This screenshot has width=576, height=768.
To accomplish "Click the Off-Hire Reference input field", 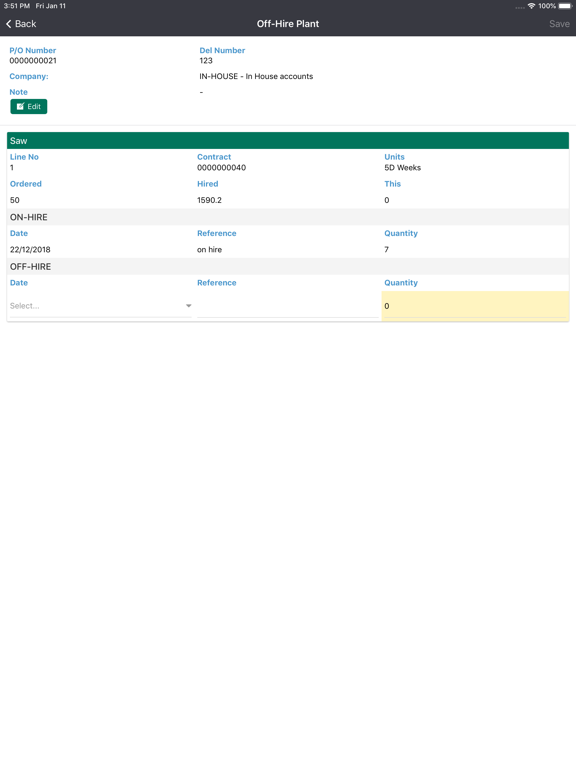I will pos(288,306).
